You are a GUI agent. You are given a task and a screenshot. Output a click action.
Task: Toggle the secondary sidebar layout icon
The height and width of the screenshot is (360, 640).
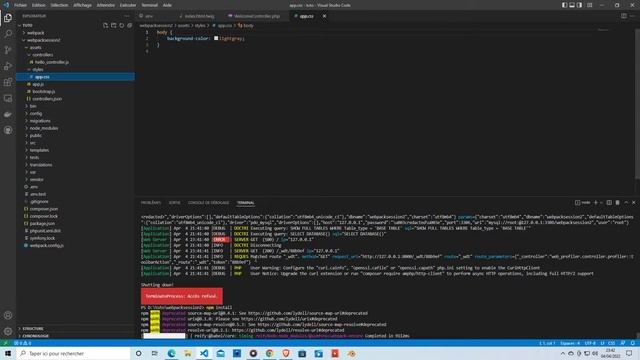pyautogui.click(x=580, y=5)
